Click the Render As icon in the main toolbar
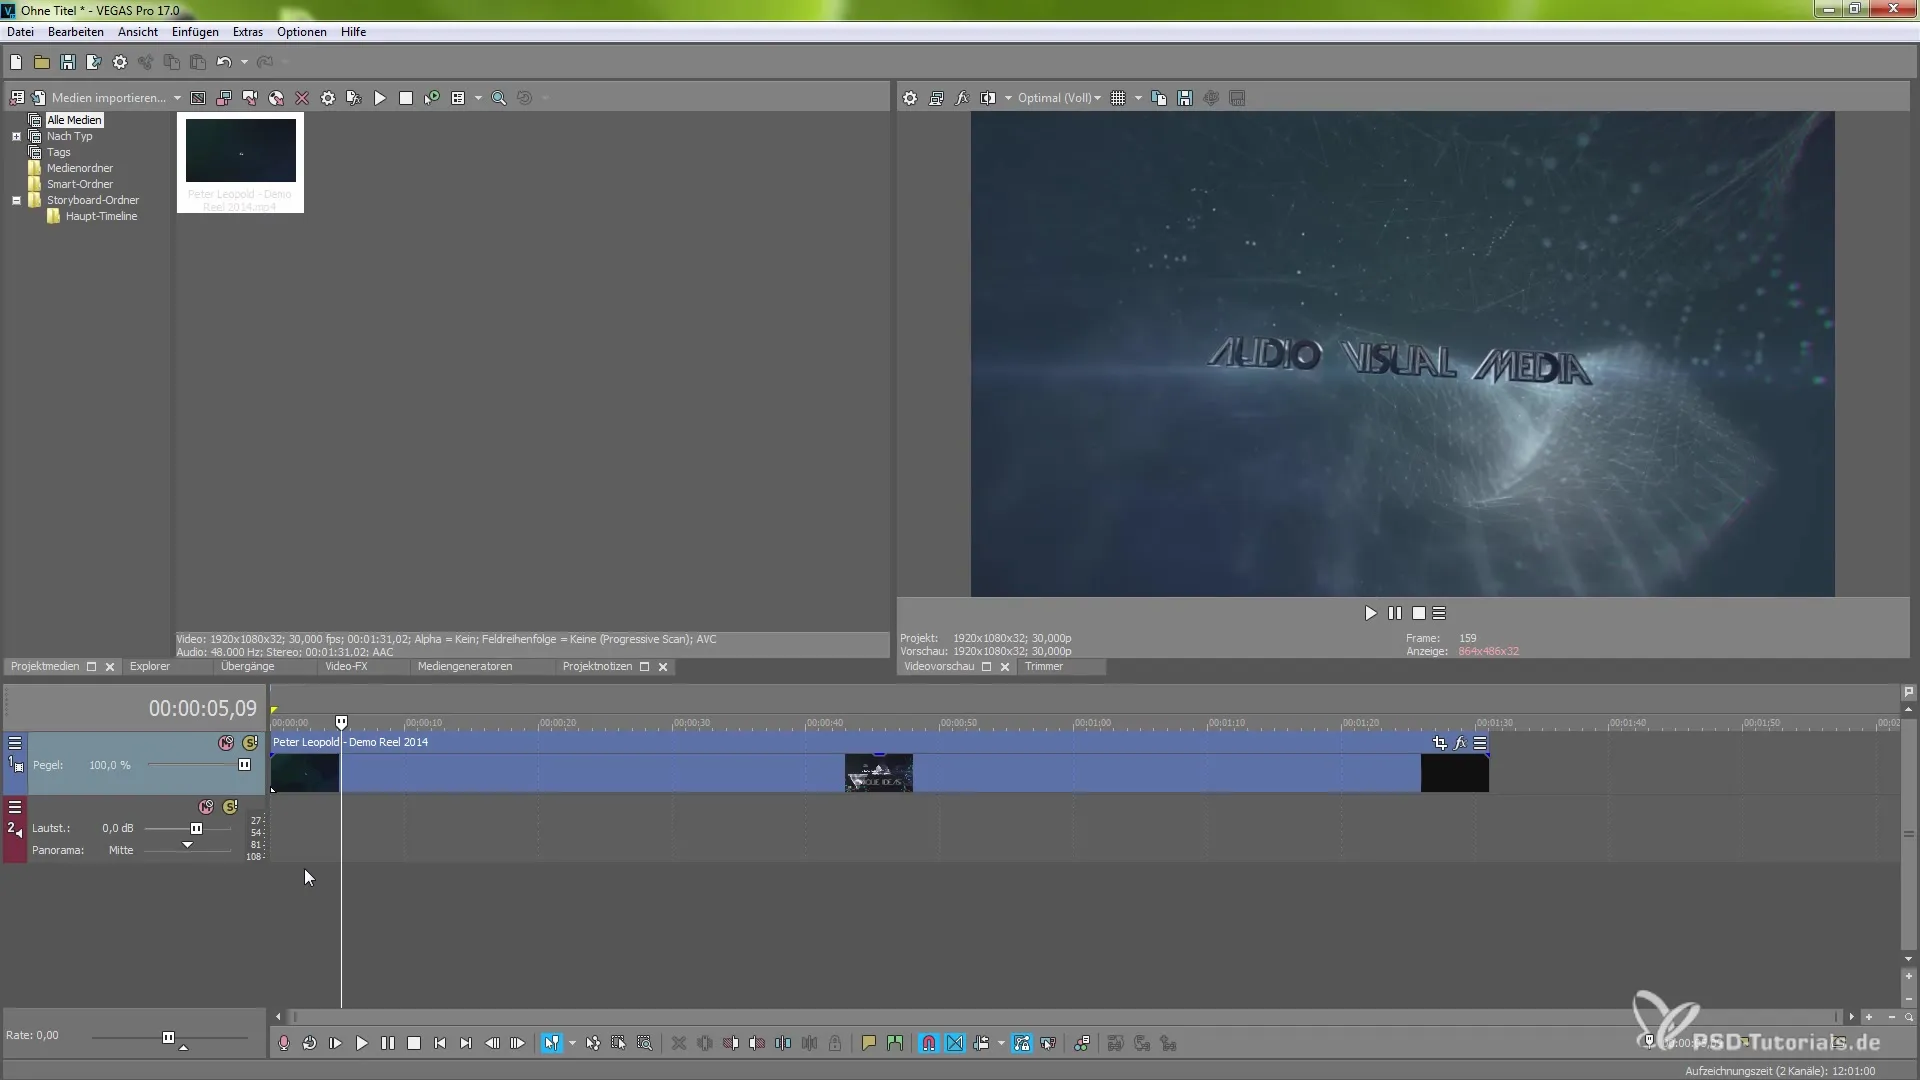The image size is (1920, 1080). [94, 62]
